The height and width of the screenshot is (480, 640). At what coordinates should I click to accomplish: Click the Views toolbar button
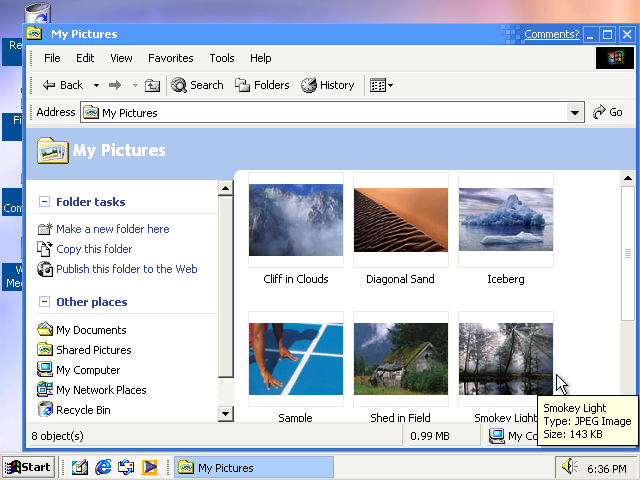click(x=378, y=85)
